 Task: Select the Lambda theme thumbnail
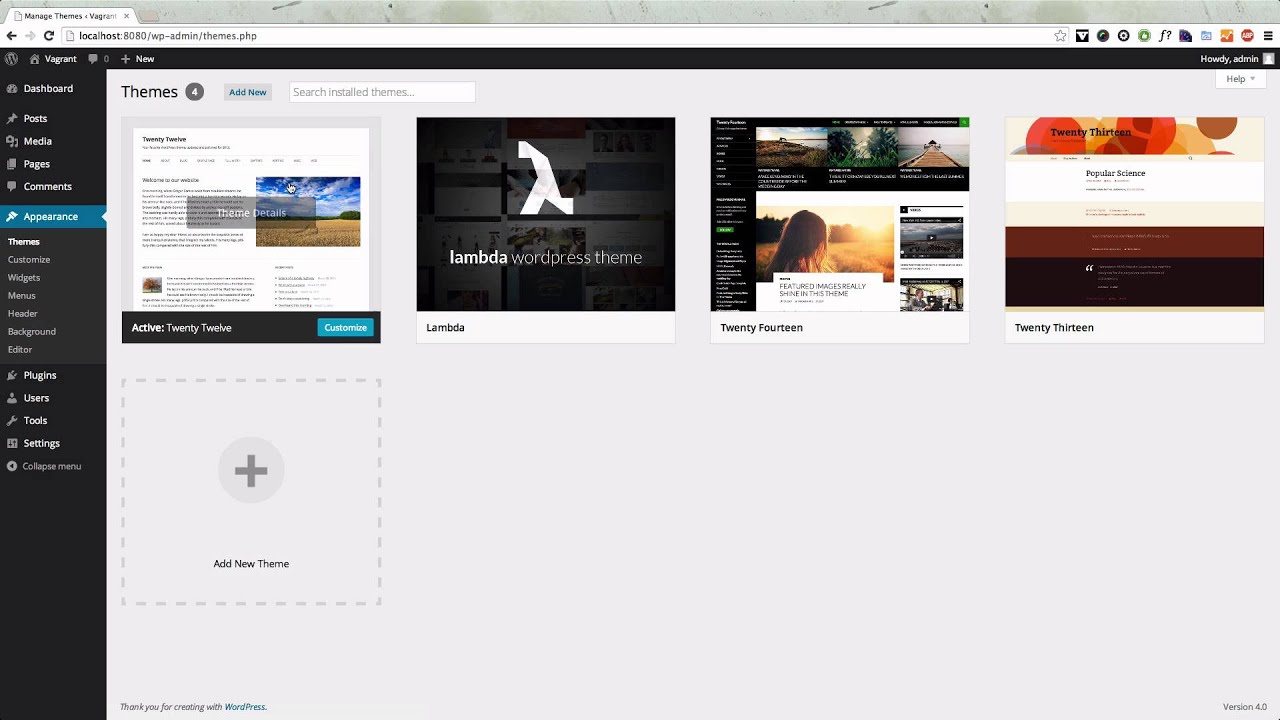(545, 214)
